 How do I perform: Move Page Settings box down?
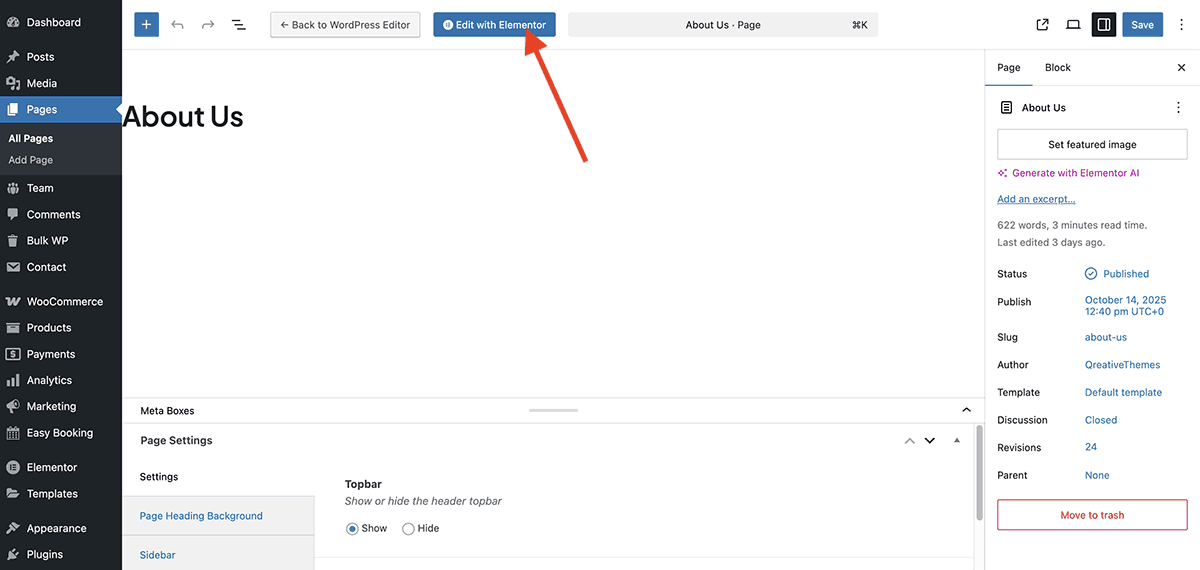tap(930, 440)
